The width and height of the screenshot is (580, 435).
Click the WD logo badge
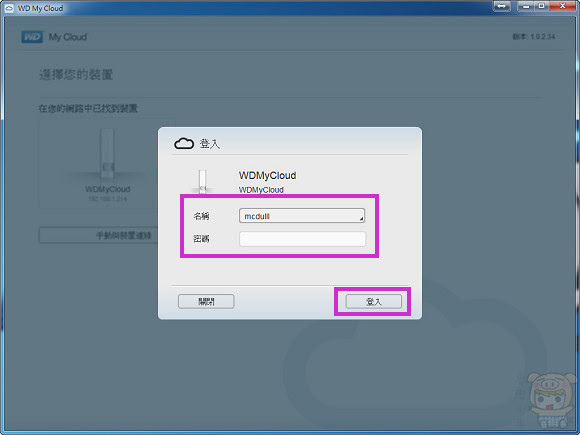tap(32, 37)
